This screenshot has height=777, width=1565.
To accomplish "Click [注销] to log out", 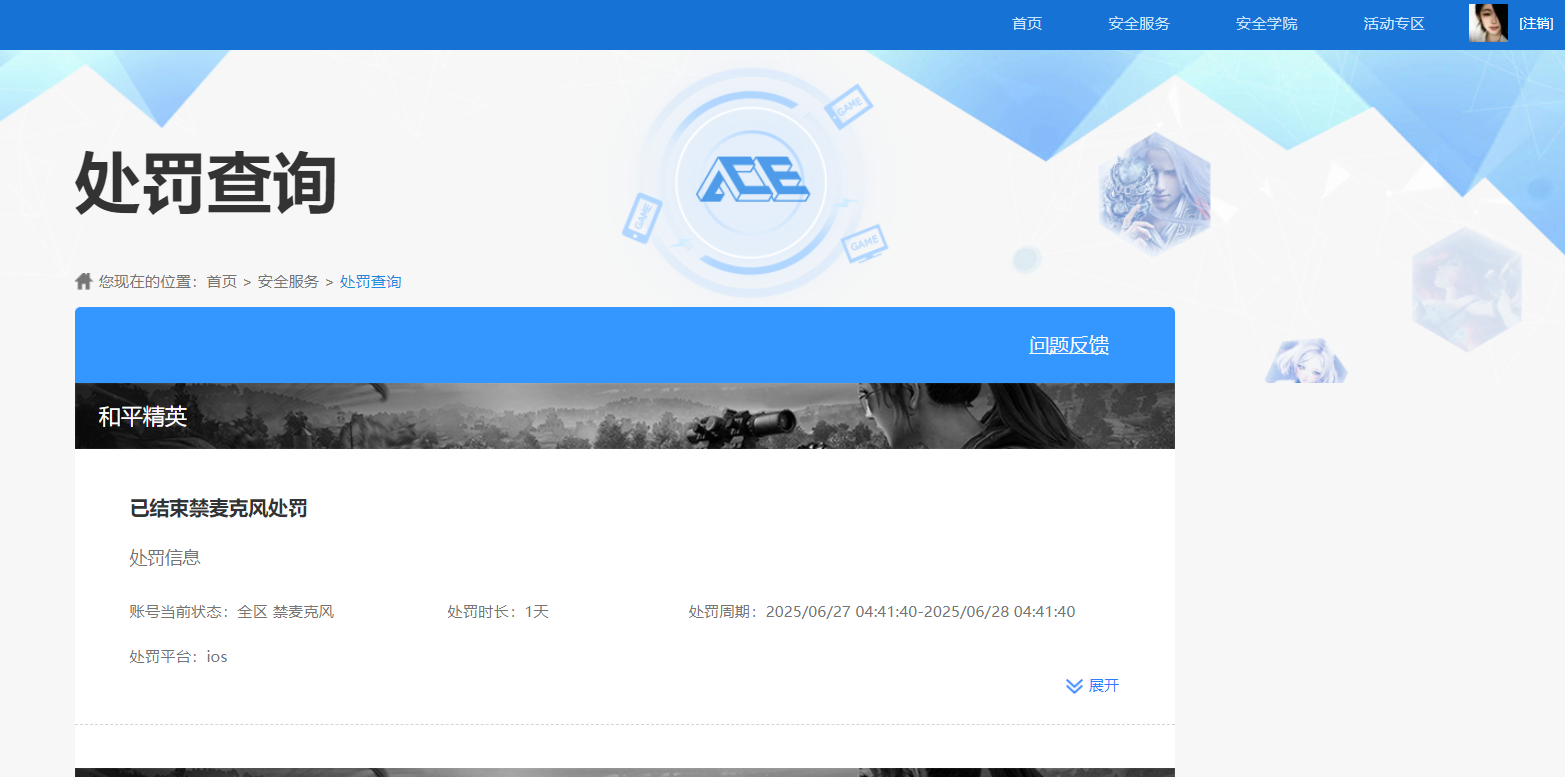I will (x=1536, y=22).
